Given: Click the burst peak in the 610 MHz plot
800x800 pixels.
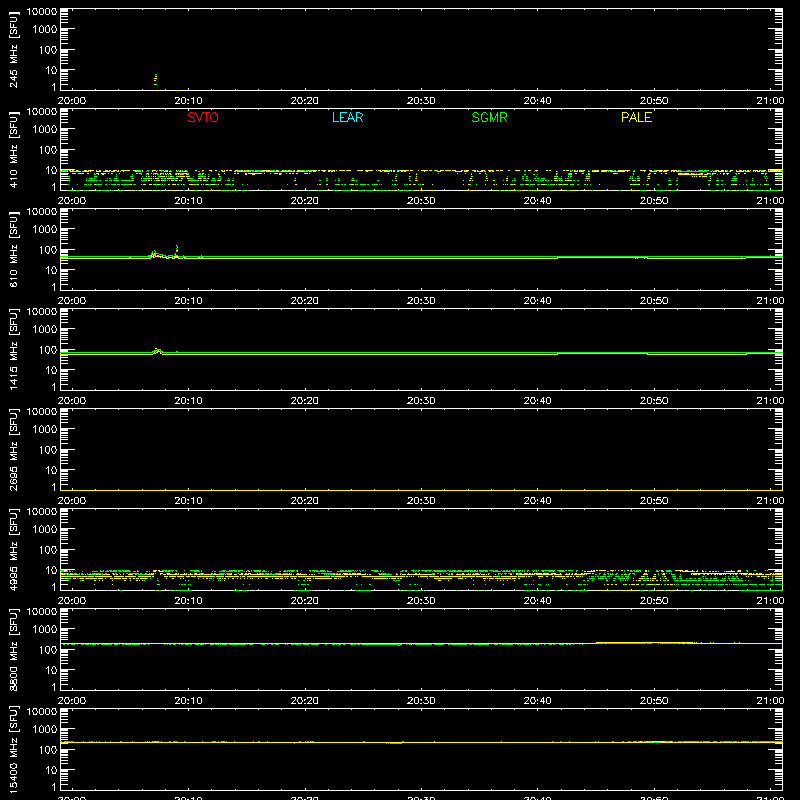Looking at the screenshot, I should (x=177, y=249).
